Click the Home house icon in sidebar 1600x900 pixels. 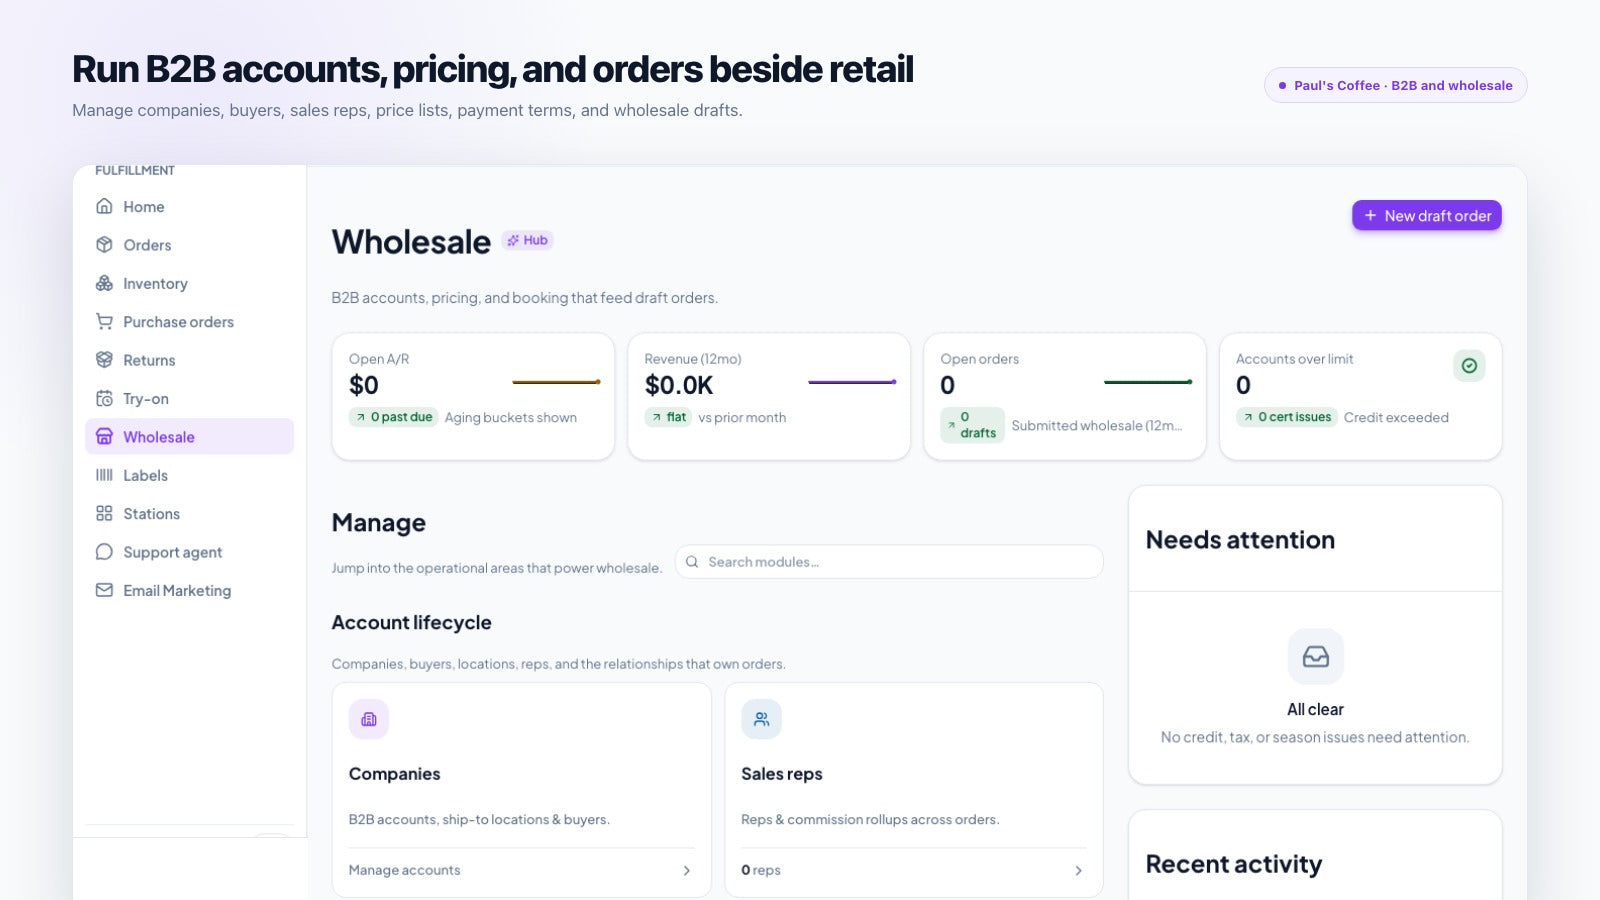tap(104, 206)
